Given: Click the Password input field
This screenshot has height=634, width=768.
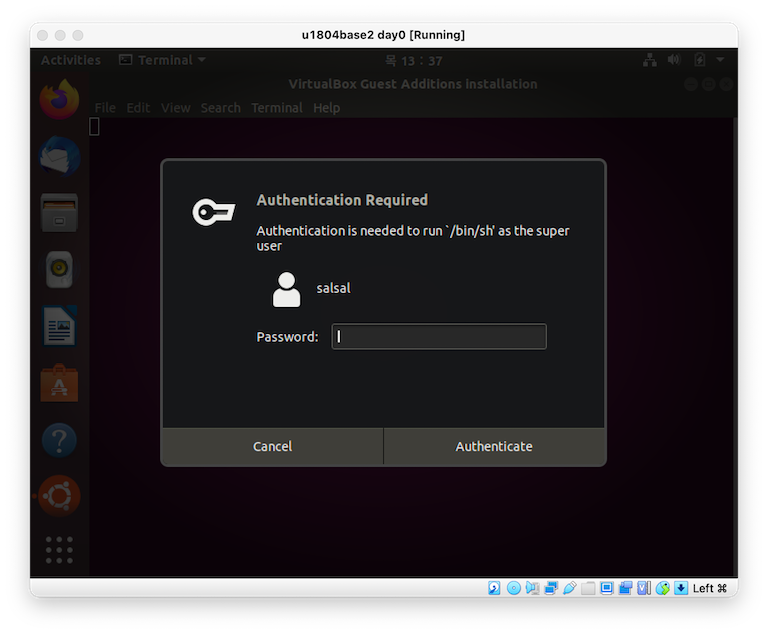Looking at the screenshot, I should click(439, 337).
